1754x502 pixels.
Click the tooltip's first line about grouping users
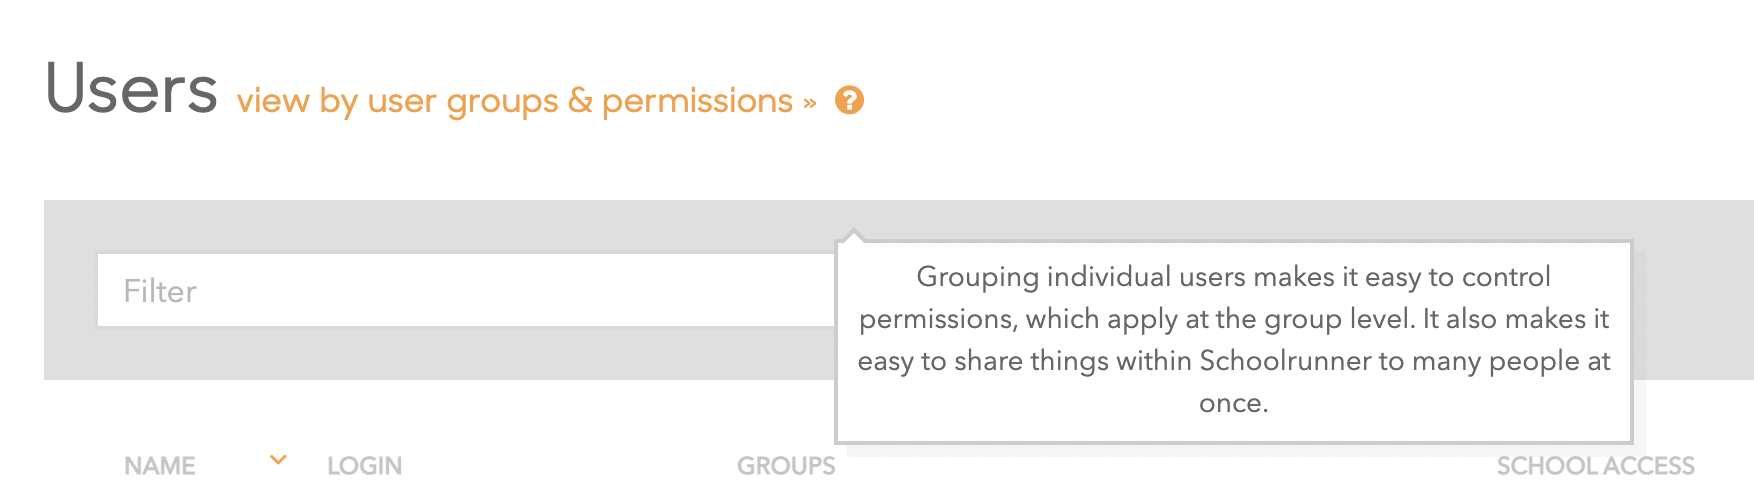[x=1233, y=277]
